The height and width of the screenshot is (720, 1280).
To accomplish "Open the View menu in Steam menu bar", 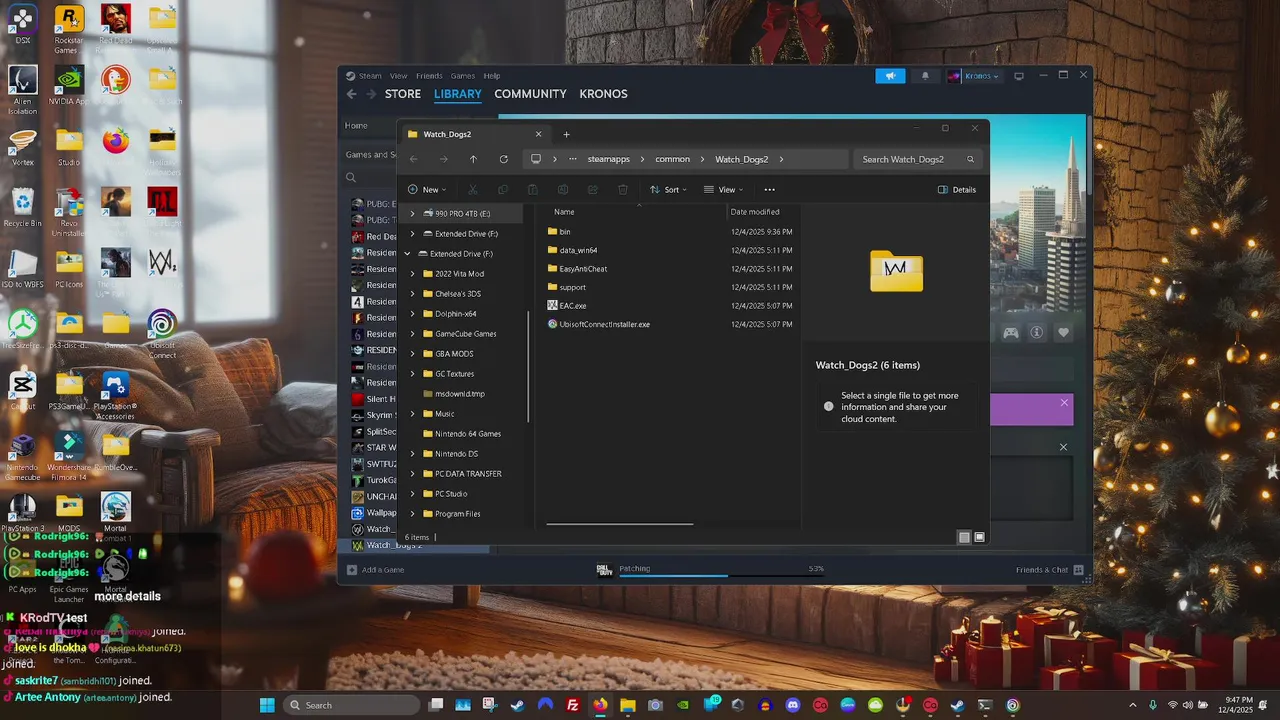I will tap(398, 76).
